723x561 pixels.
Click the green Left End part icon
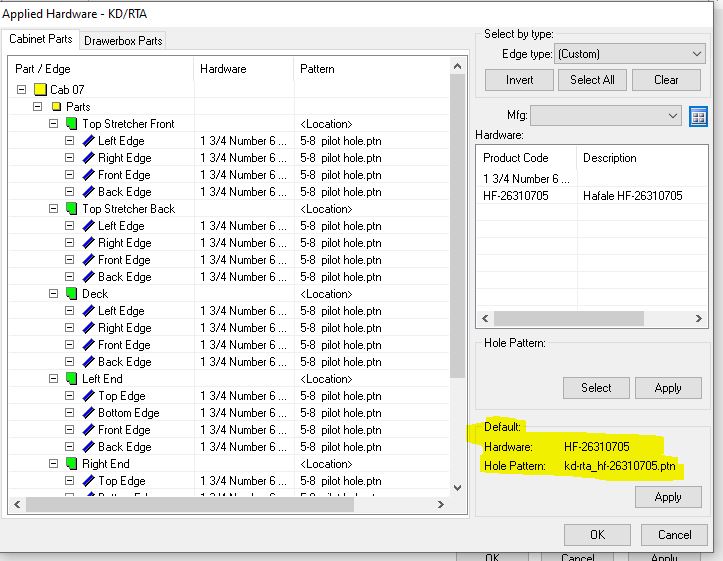pos(71,378)
